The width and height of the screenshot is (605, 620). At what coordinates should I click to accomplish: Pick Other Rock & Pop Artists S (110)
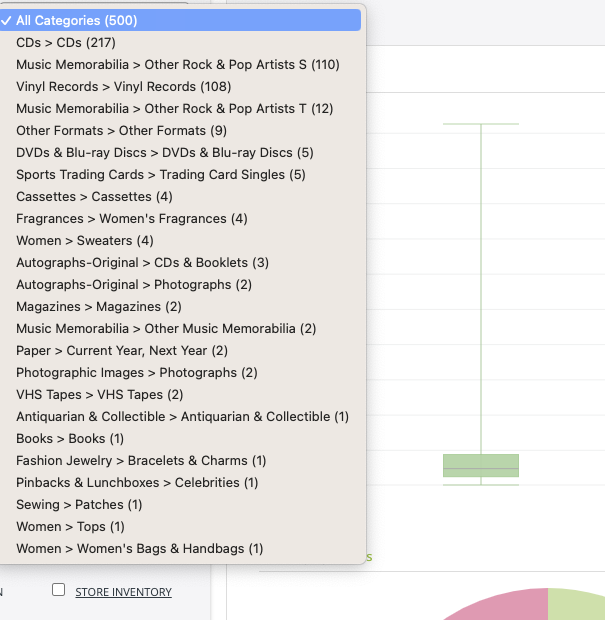click(x=180, y=64)
